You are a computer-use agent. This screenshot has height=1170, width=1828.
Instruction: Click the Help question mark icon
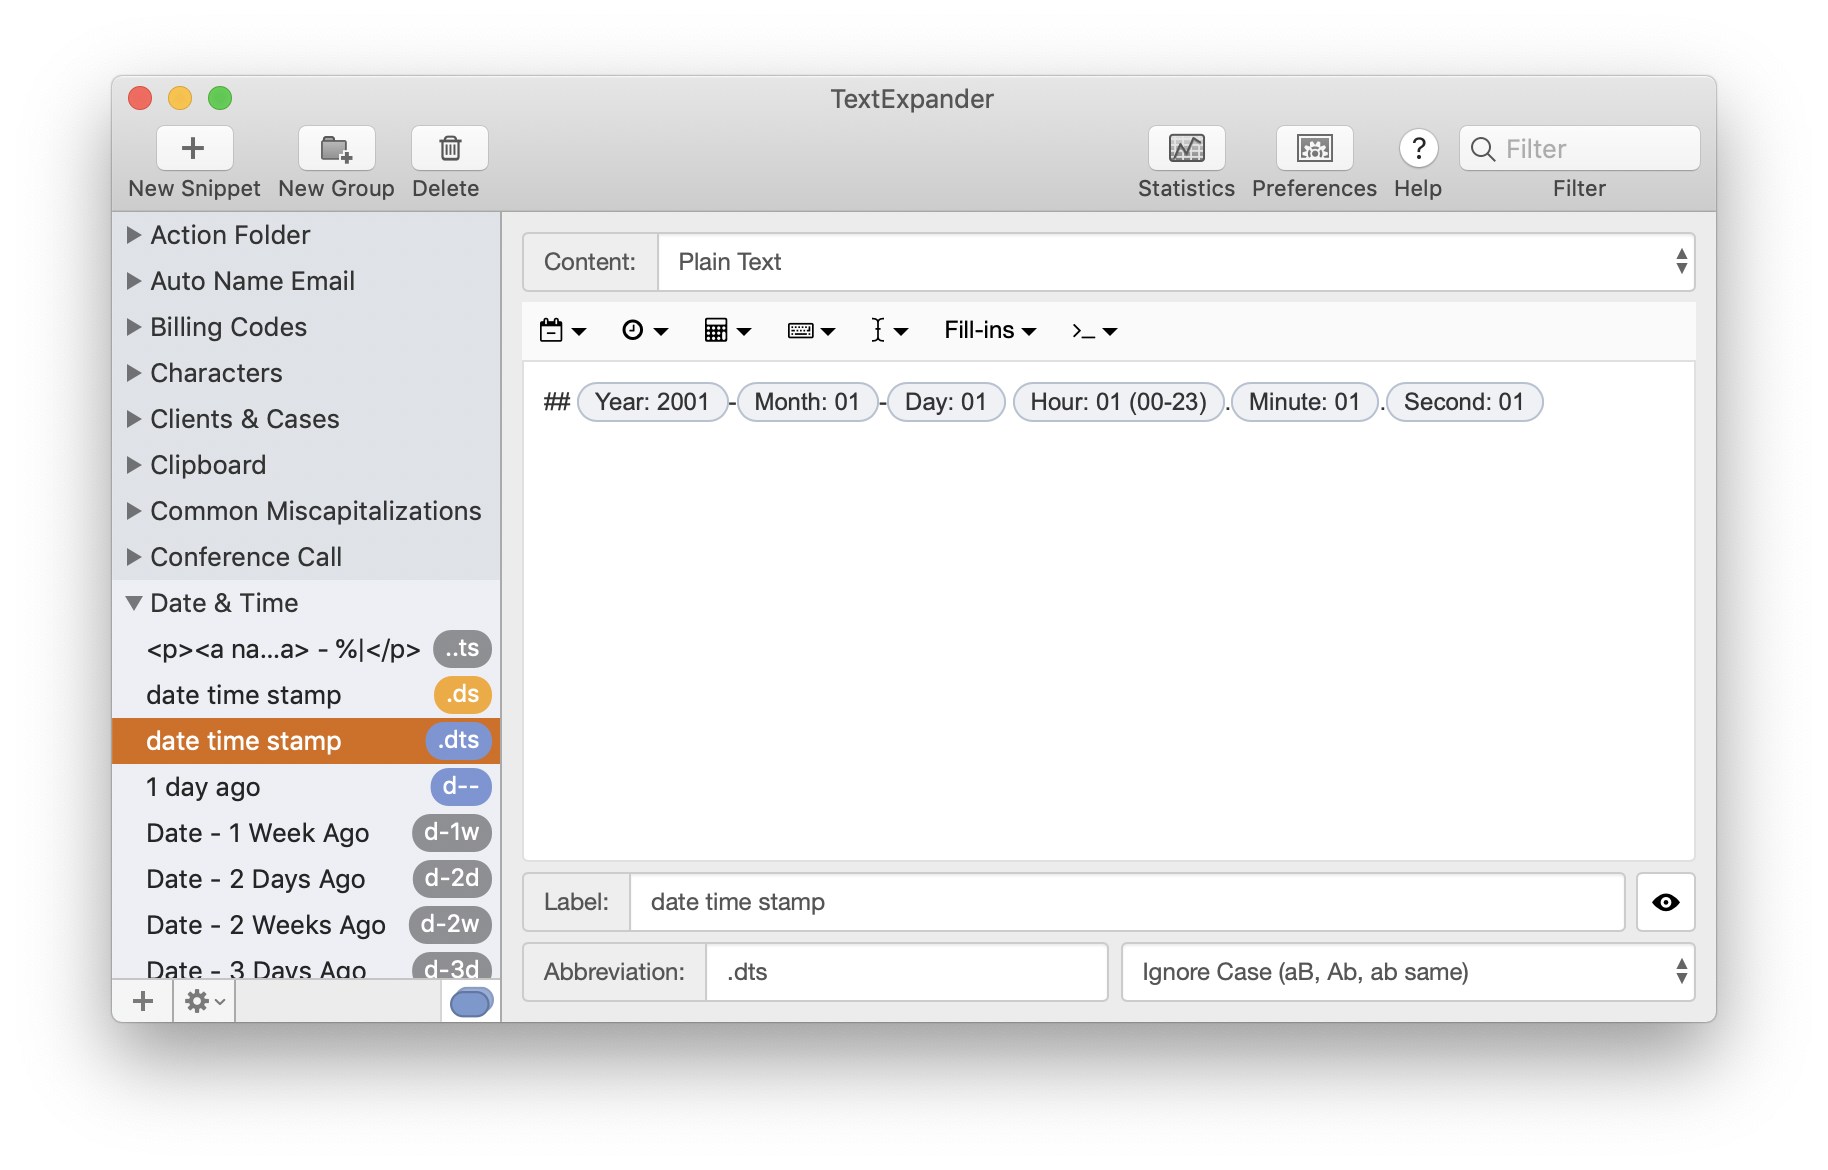coord(1418,149)
